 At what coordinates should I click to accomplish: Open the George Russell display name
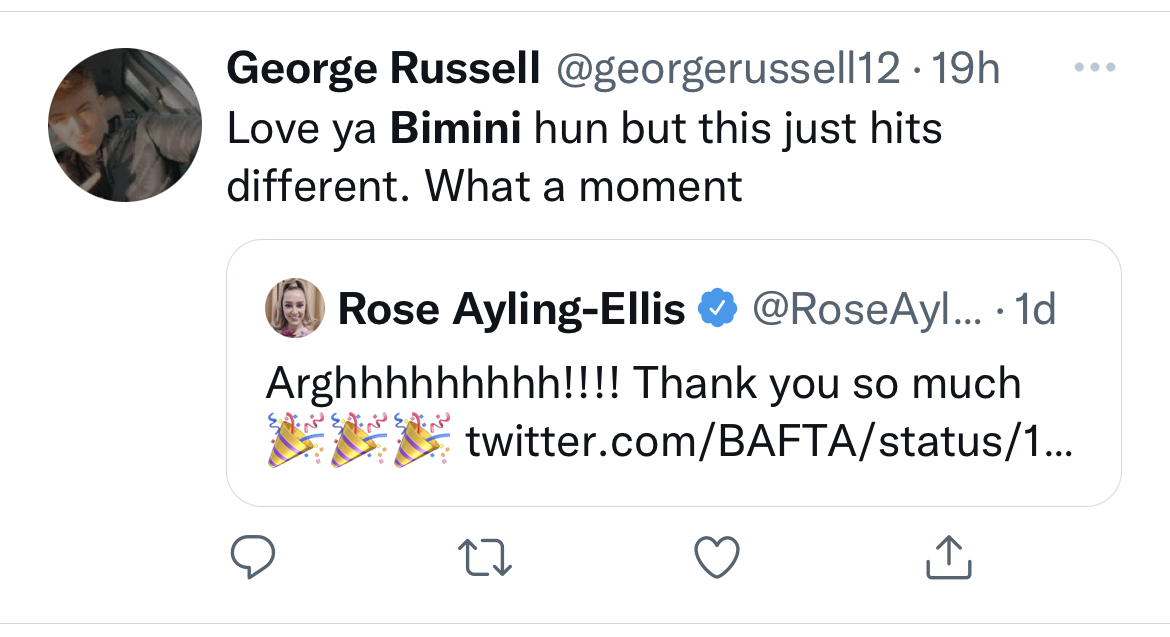[383, 69]
